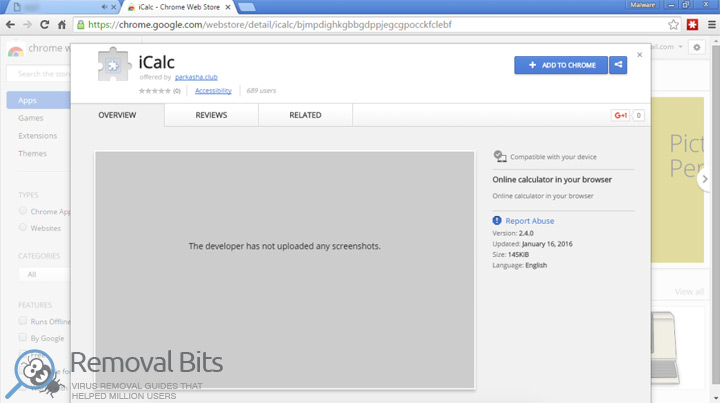
Task: Open the home page icon
Action: coord(62,25)
